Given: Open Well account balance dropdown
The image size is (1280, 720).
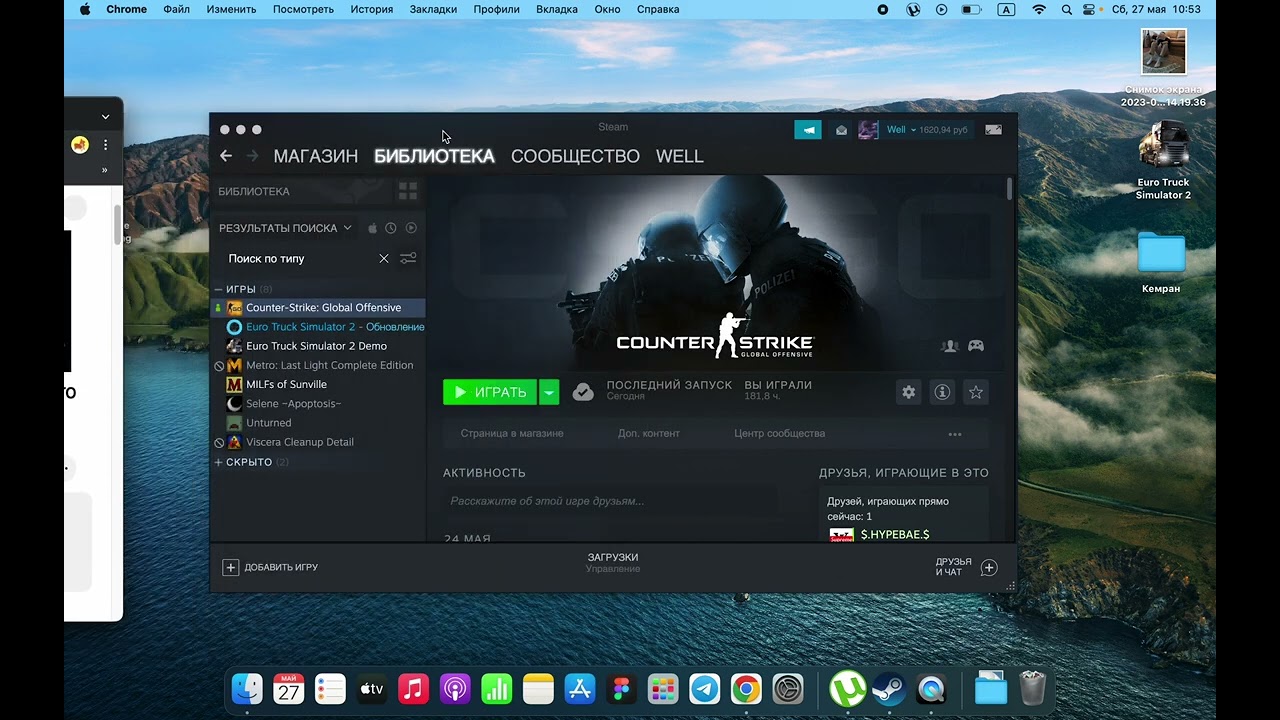Looking at the screenshot, I should point(927,130).
